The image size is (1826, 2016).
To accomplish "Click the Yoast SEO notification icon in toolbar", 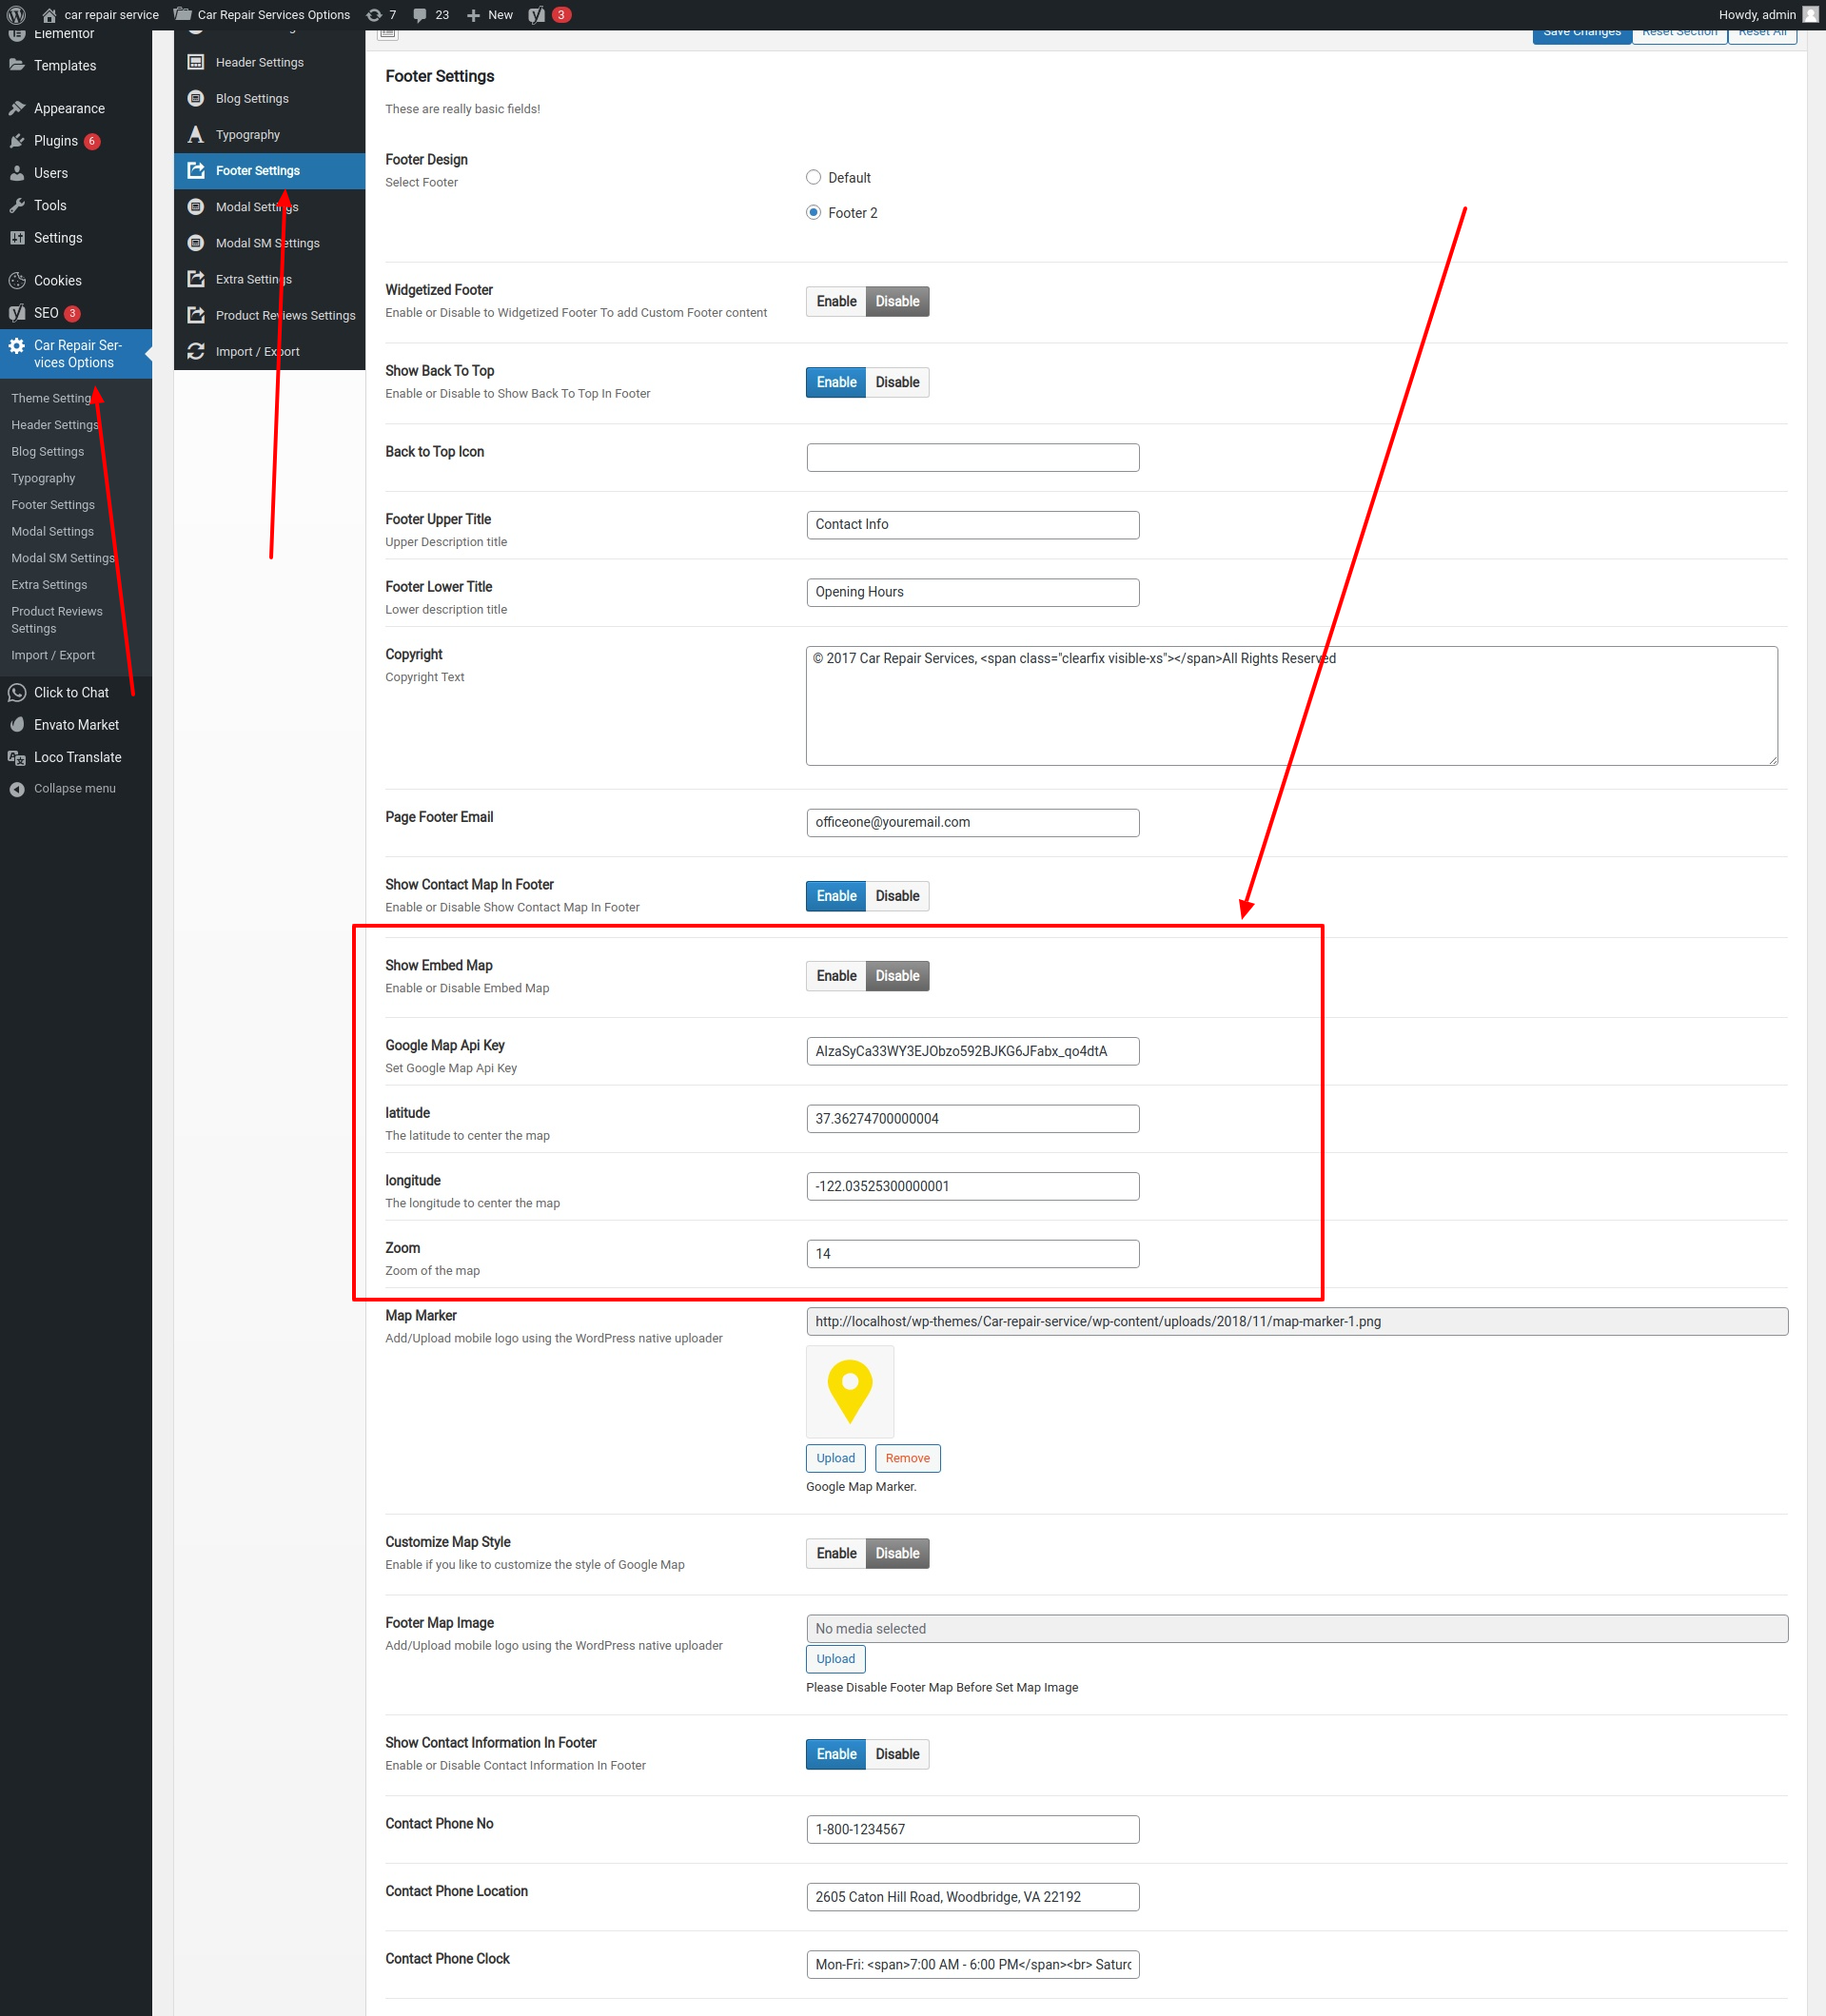I will tap(536, 14).
